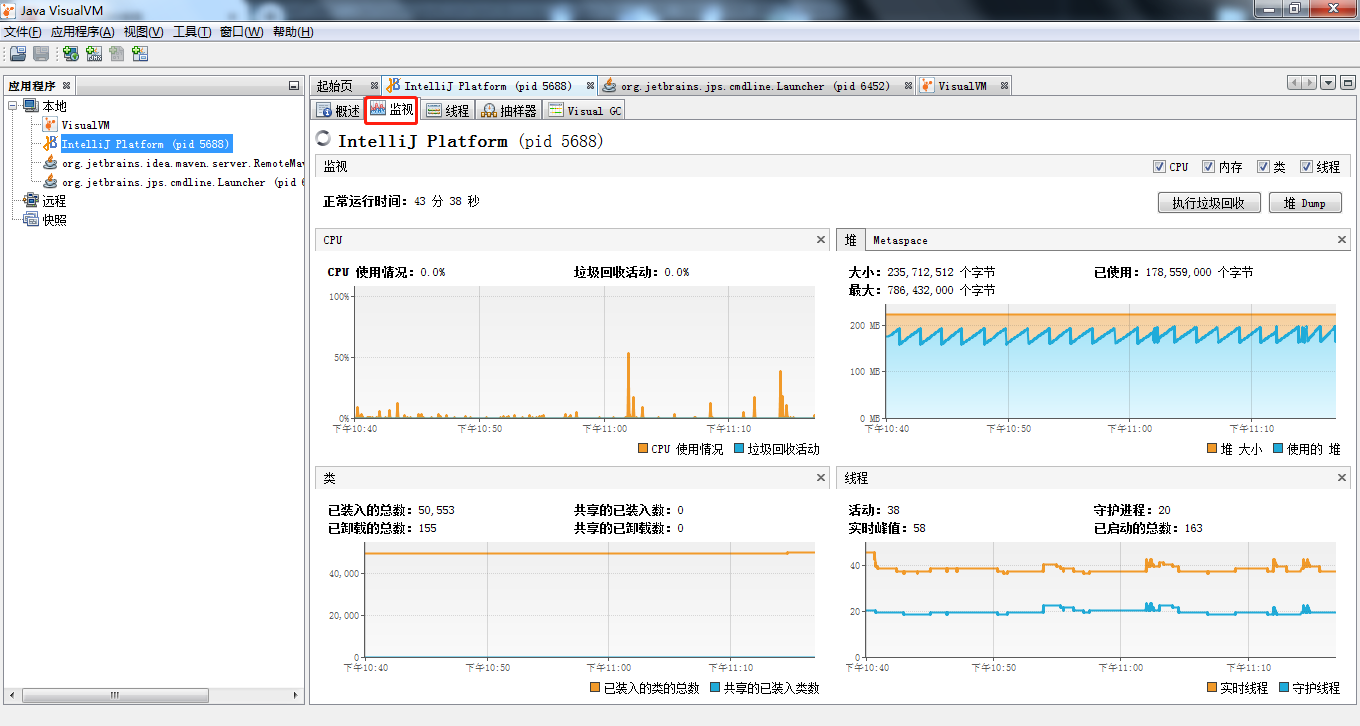Click the Load snapshot toolbar icon
Screen dimensions: 1360x726
(x=18, y=54)
